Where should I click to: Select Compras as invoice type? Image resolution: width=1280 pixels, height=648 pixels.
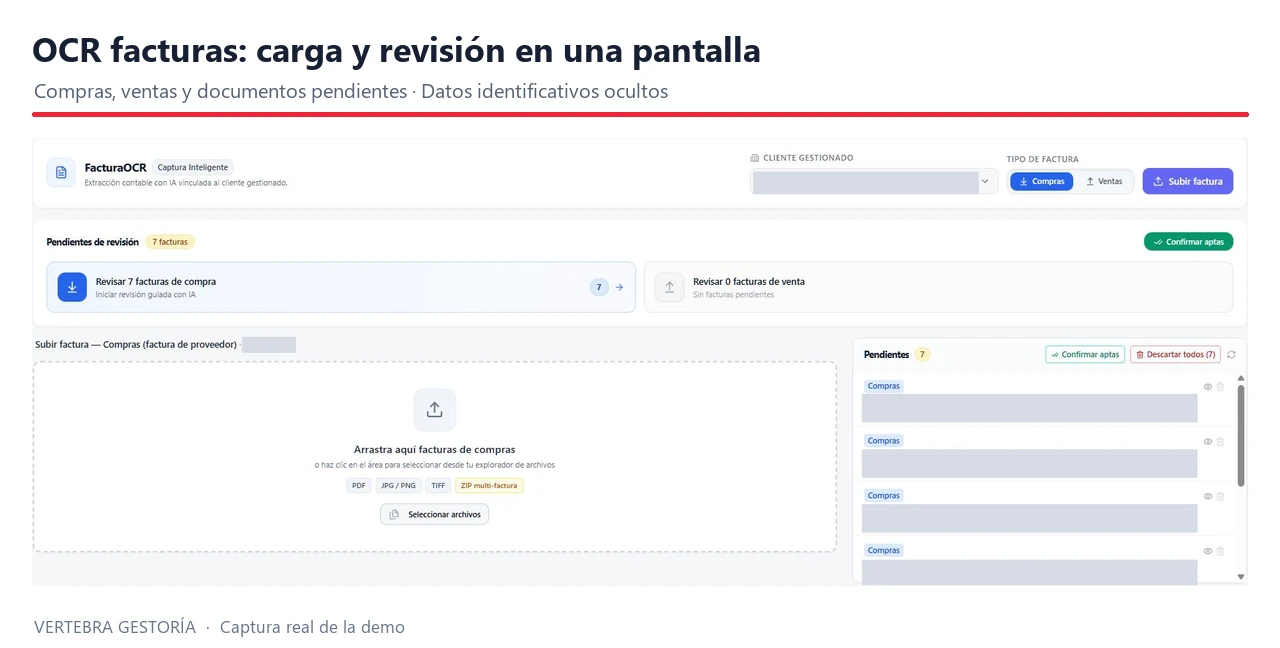[x=1041, y=181]
